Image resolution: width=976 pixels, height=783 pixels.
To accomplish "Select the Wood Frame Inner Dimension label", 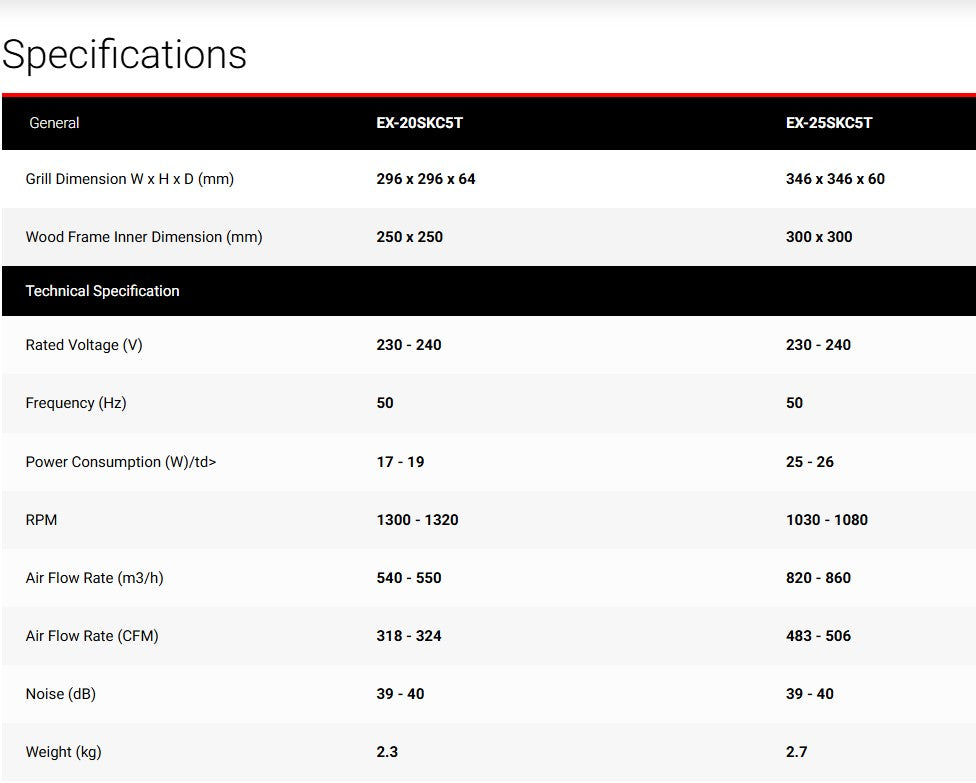I will point(144,237).
